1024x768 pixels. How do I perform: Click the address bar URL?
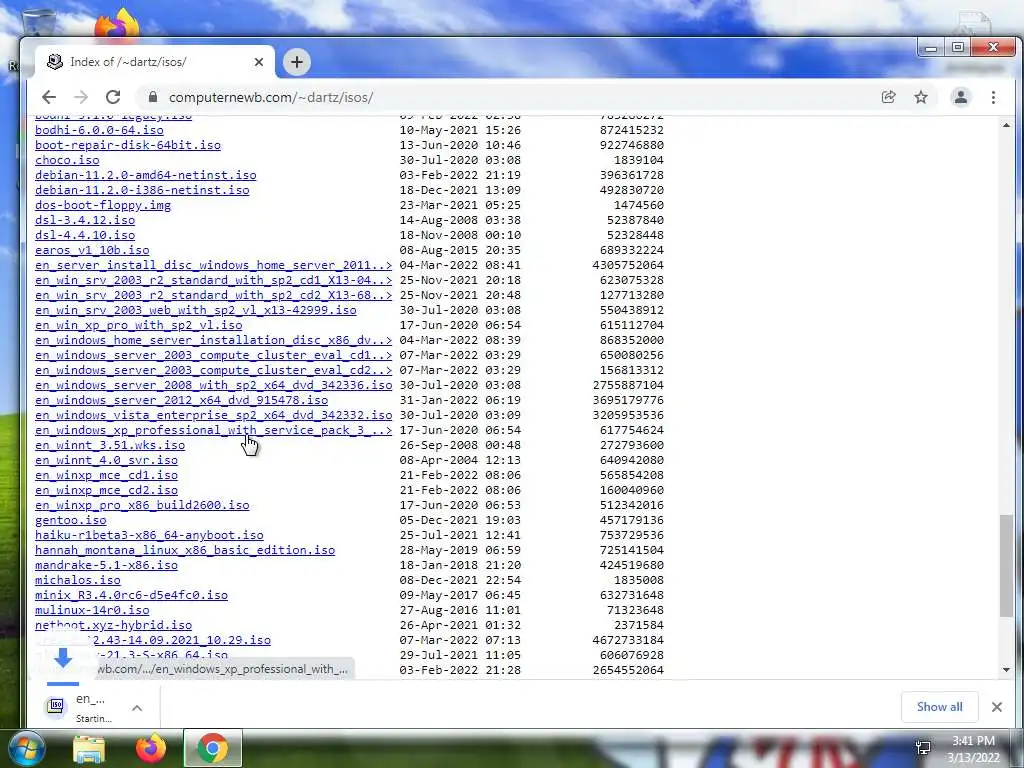[x=271, y=97]
